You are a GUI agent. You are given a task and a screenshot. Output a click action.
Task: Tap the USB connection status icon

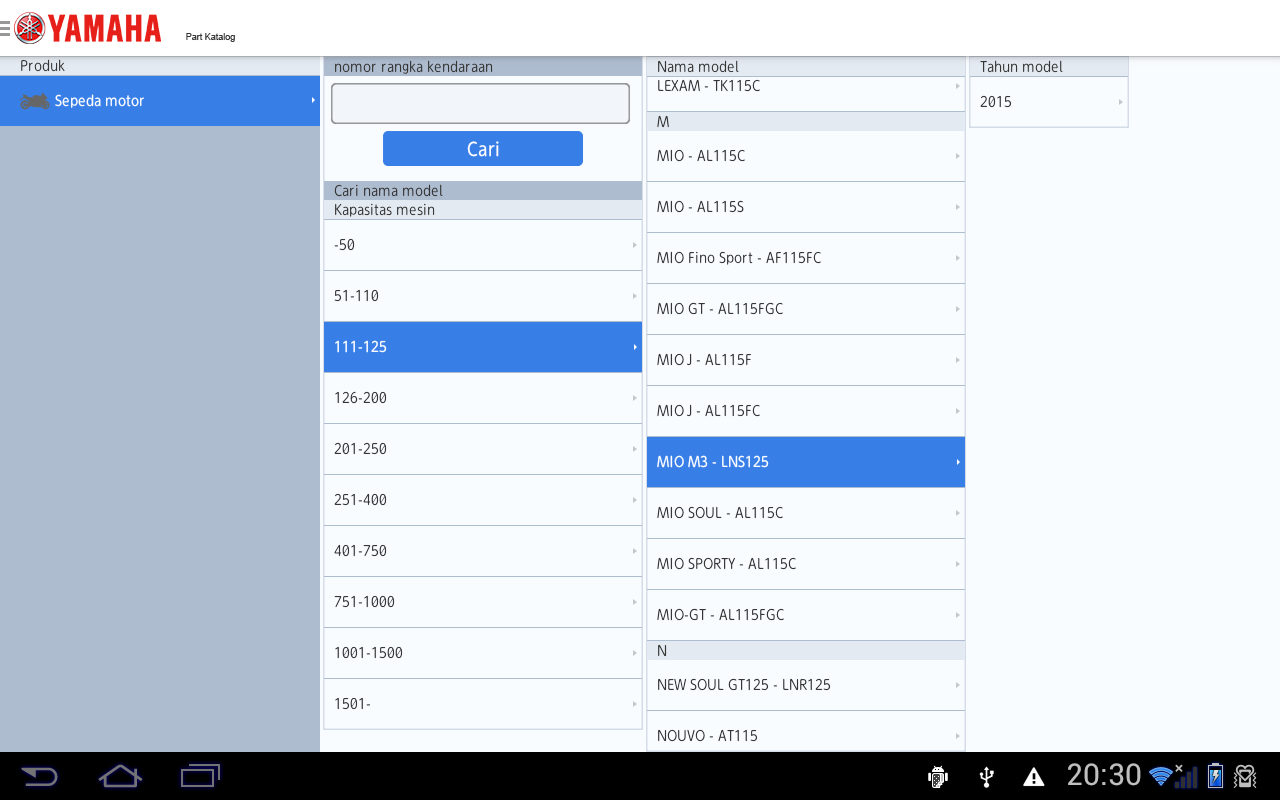pyautogui.click(x=986, y=776)
